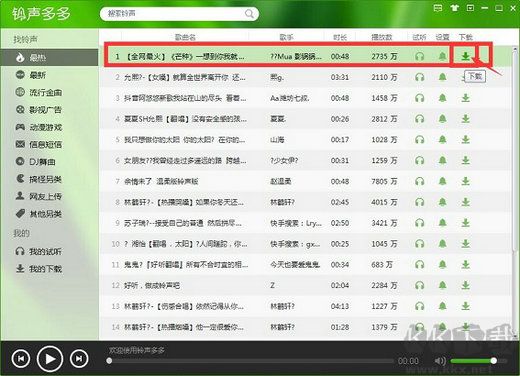
Task: Click bell icon in row 4 (2812 万)
Action: pos(442,119)
